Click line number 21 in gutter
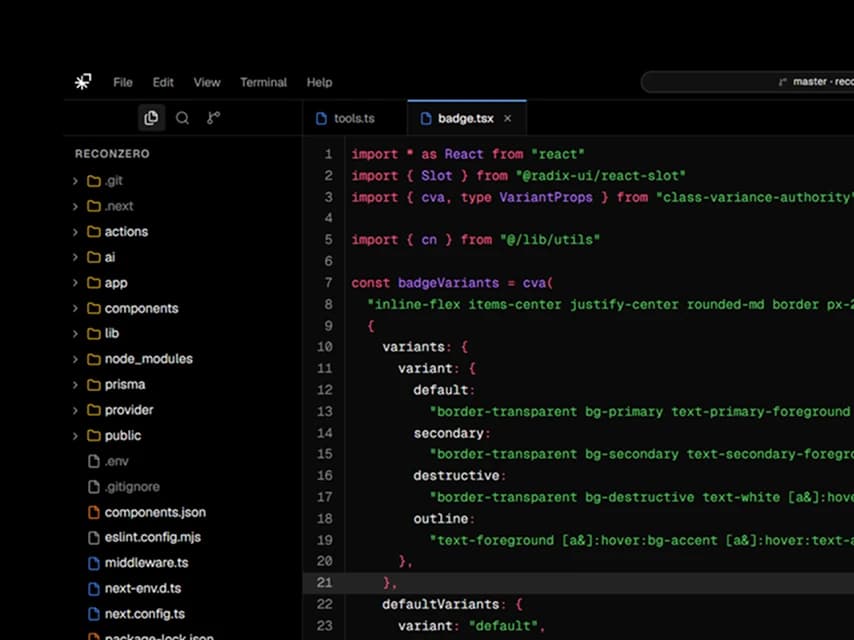This screenshot has height=640, width=854. [x=325, y=582]
